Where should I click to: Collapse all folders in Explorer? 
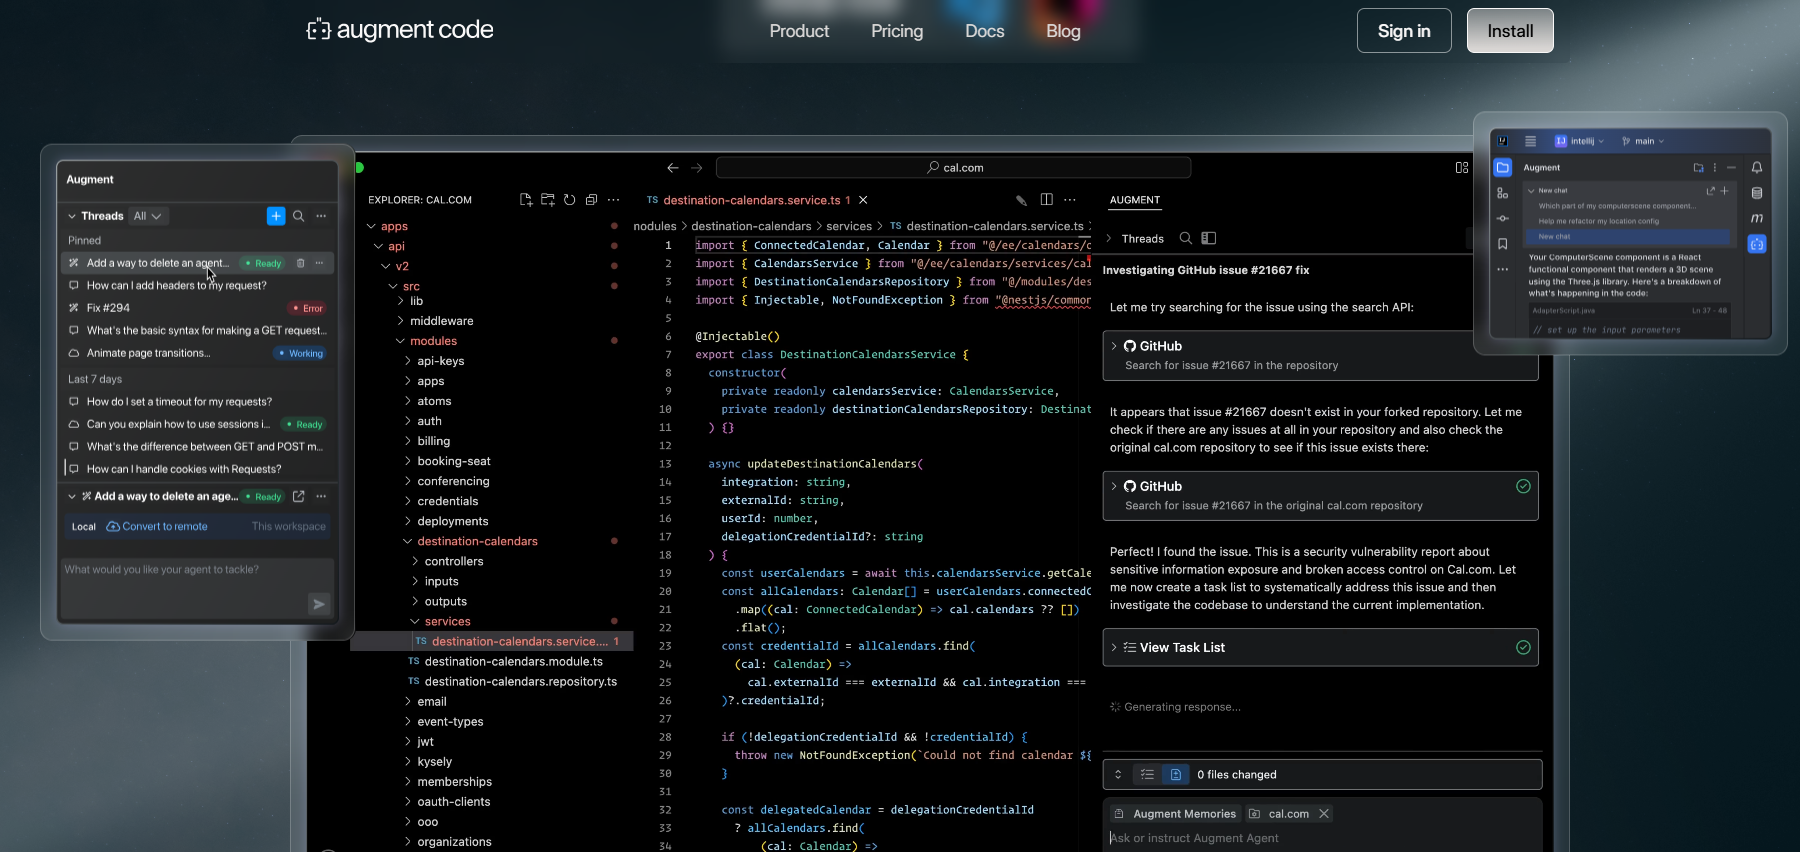point(591,200)
